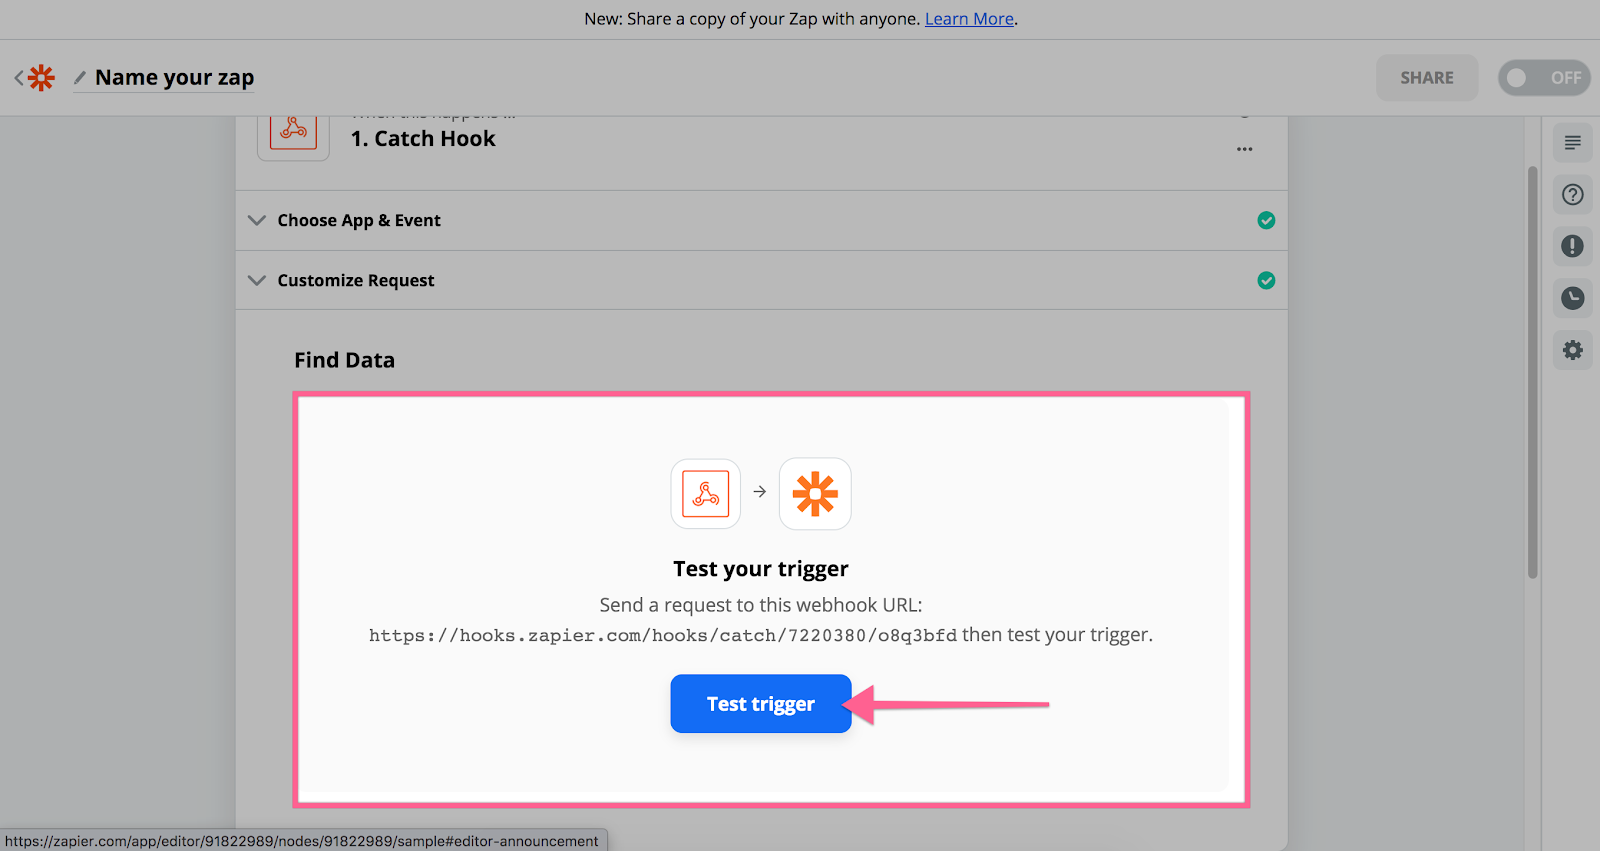
Task: Open the help question mark icon in sidebar
Action: 1573,195
